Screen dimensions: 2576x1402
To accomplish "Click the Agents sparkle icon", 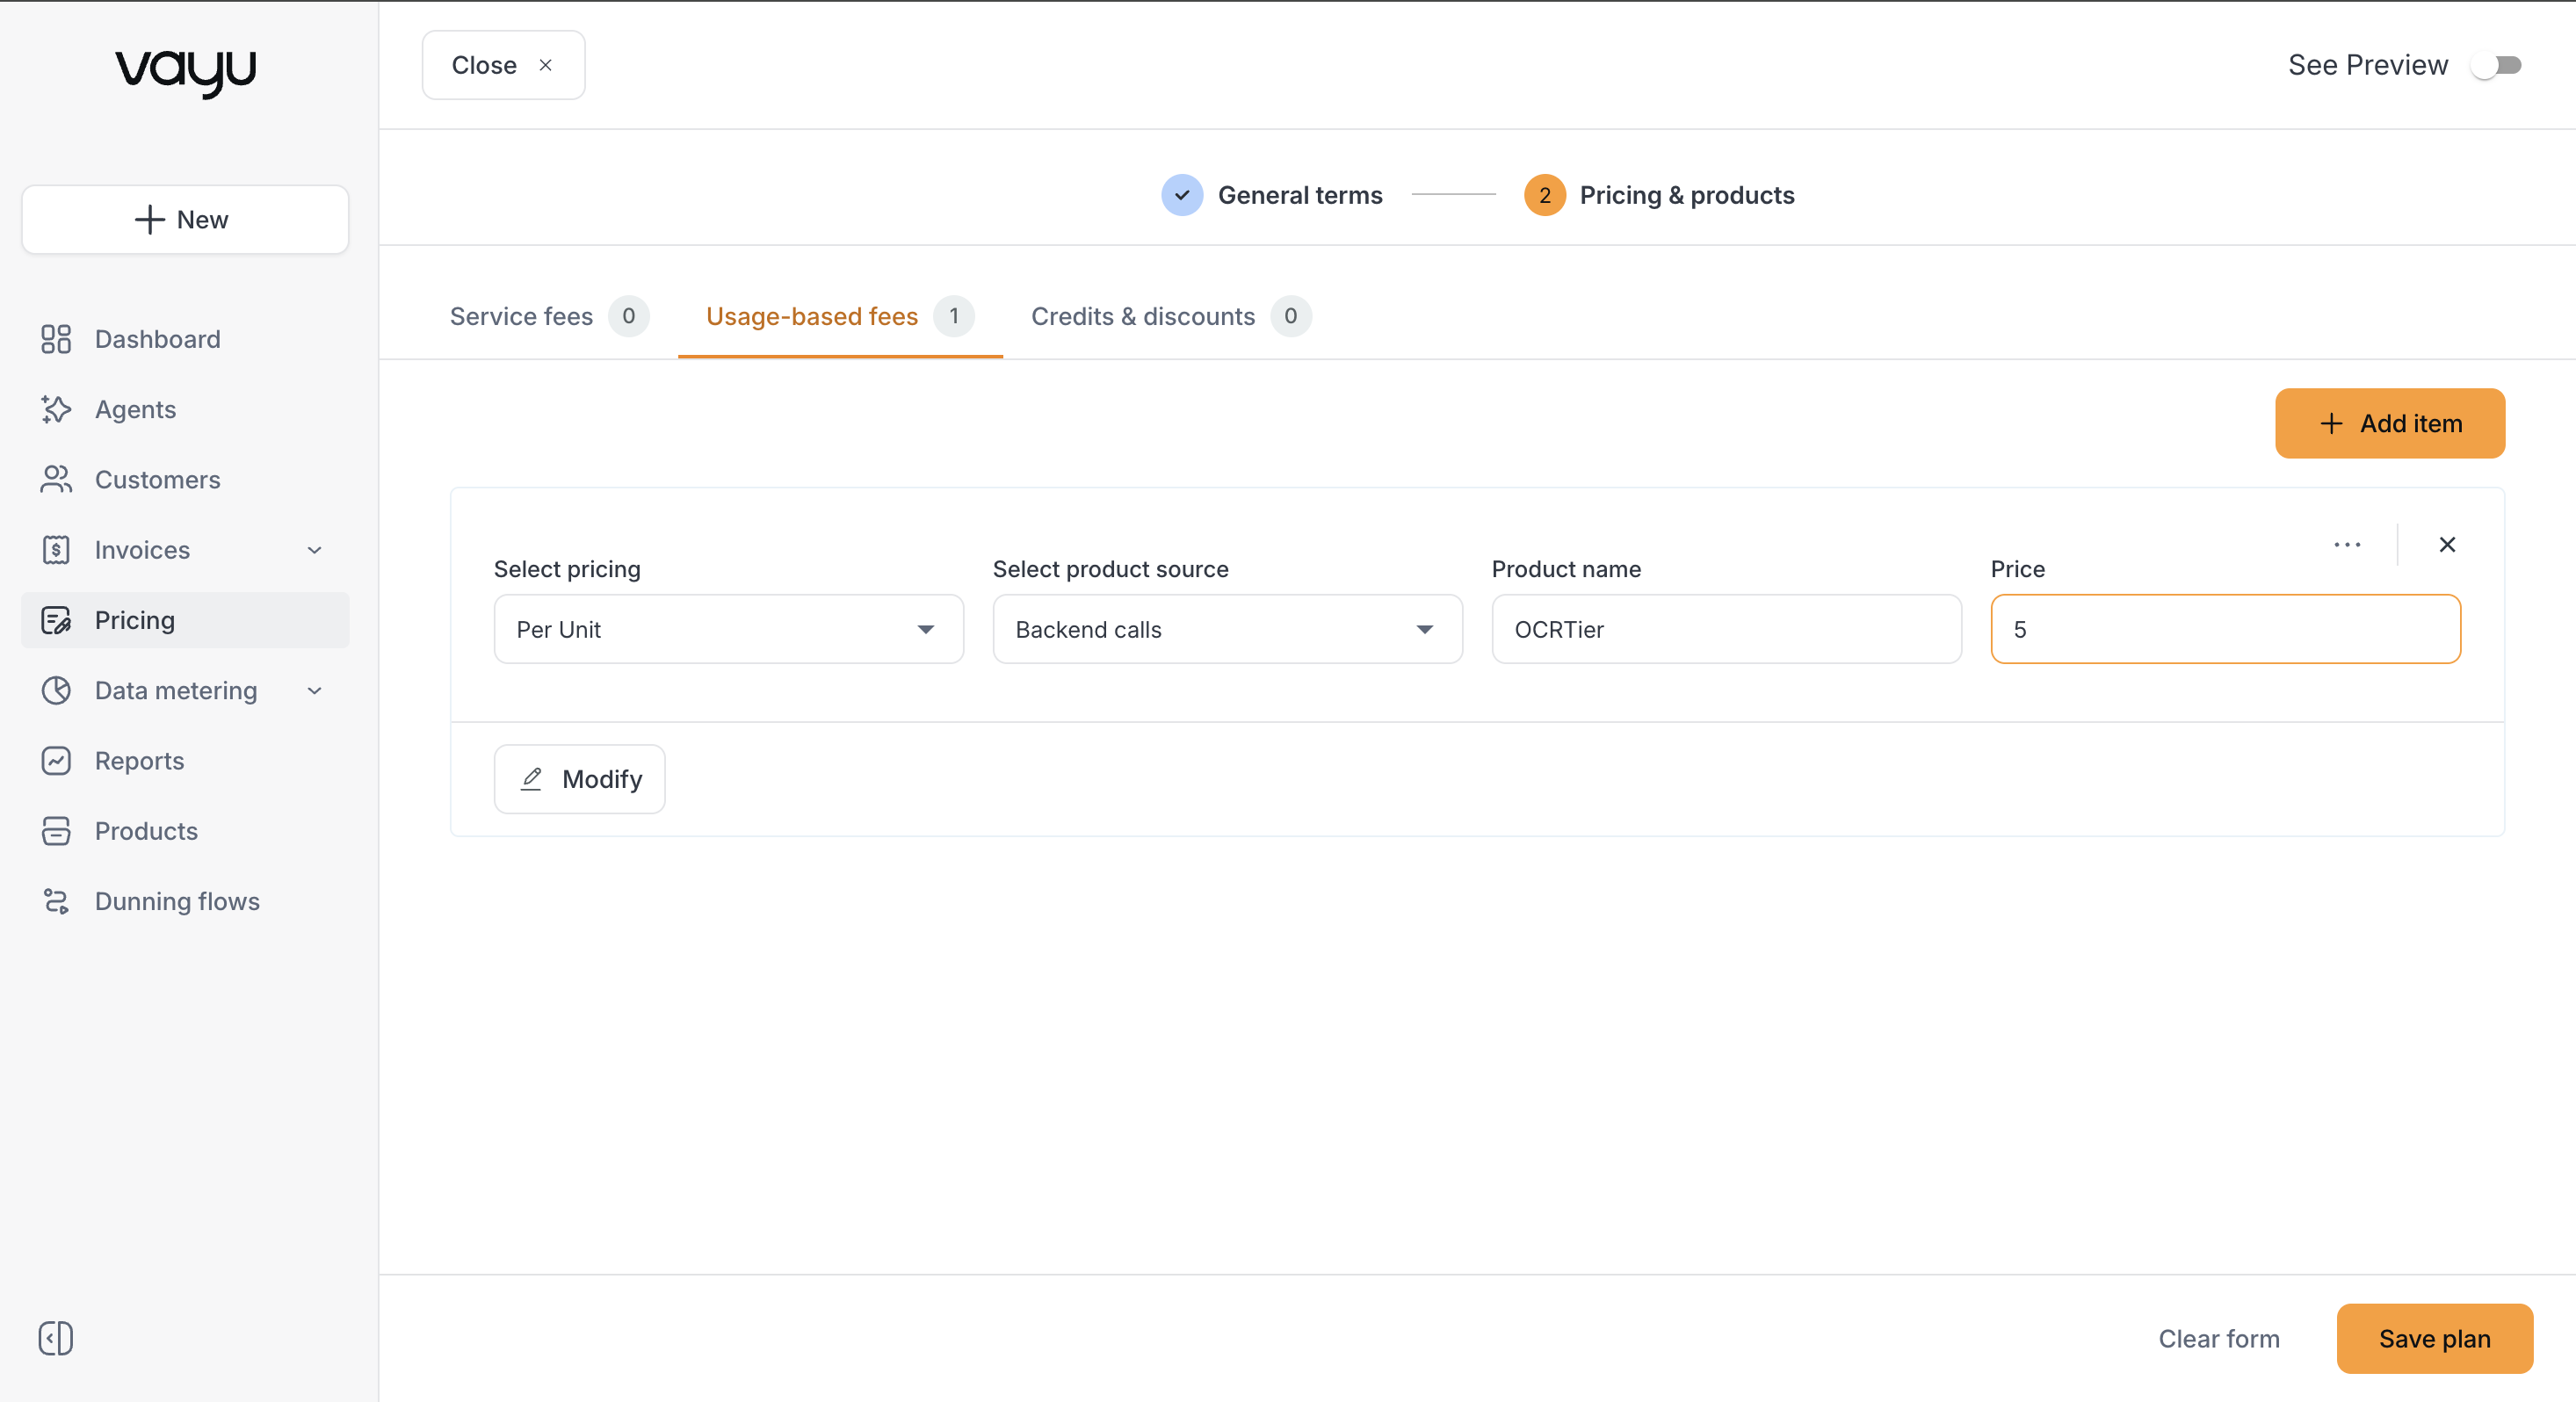I will pyautogui.click(x=56, y=409).
